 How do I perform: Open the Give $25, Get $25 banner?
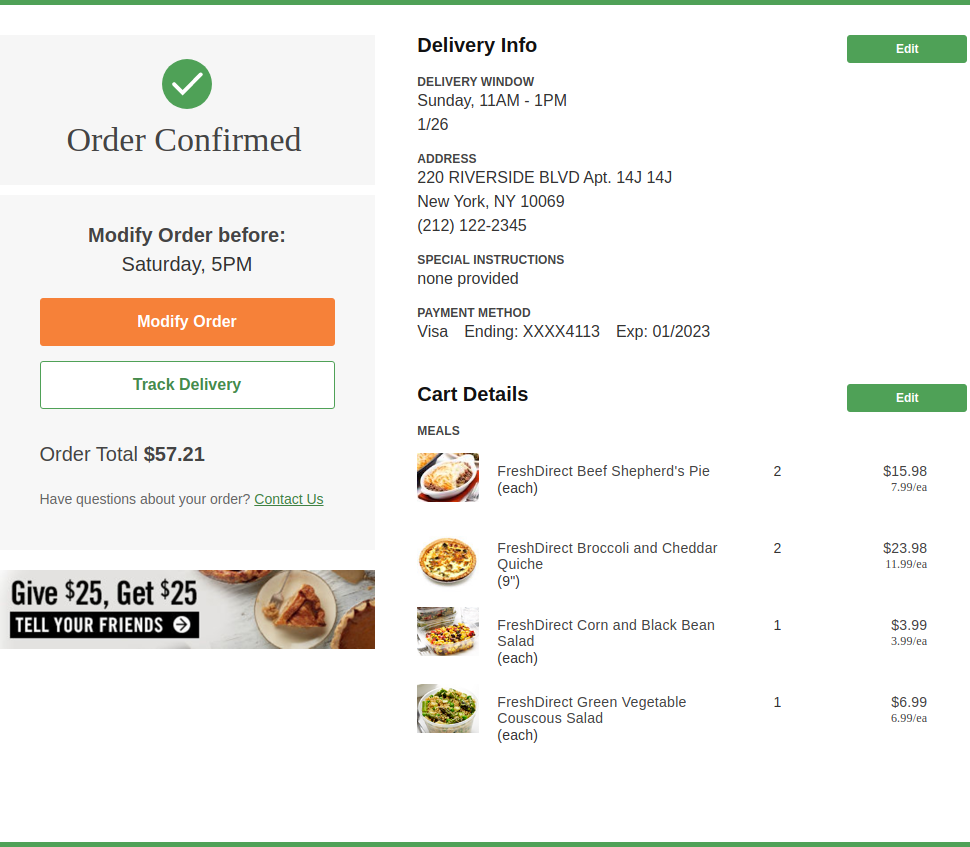tap(187, 609)
